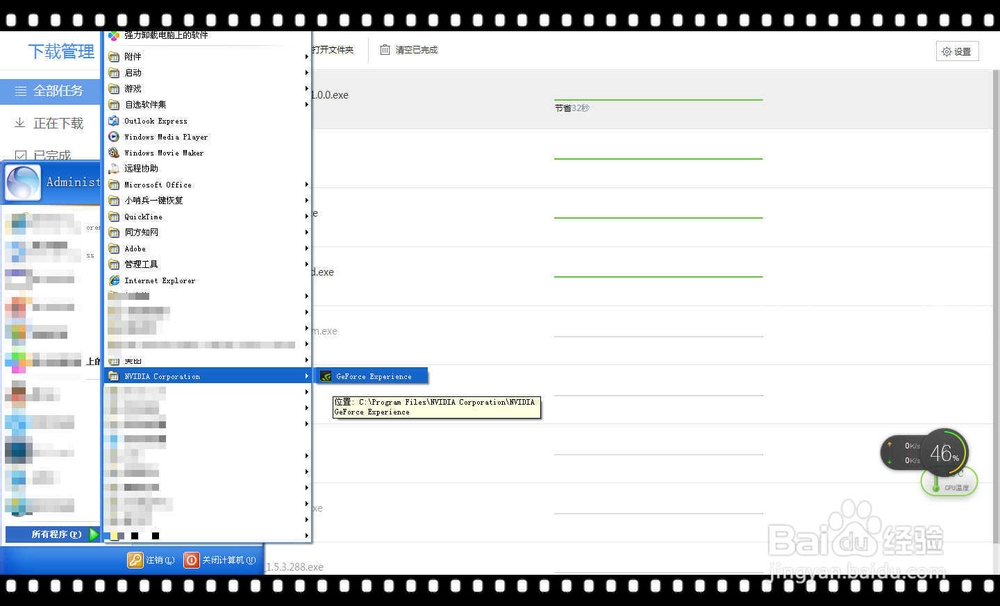Image resolution: width=1000 pixels, height=606 pixels.
Task: Click the 自选软件集 folder icon
Action: (x=114, y=105)
